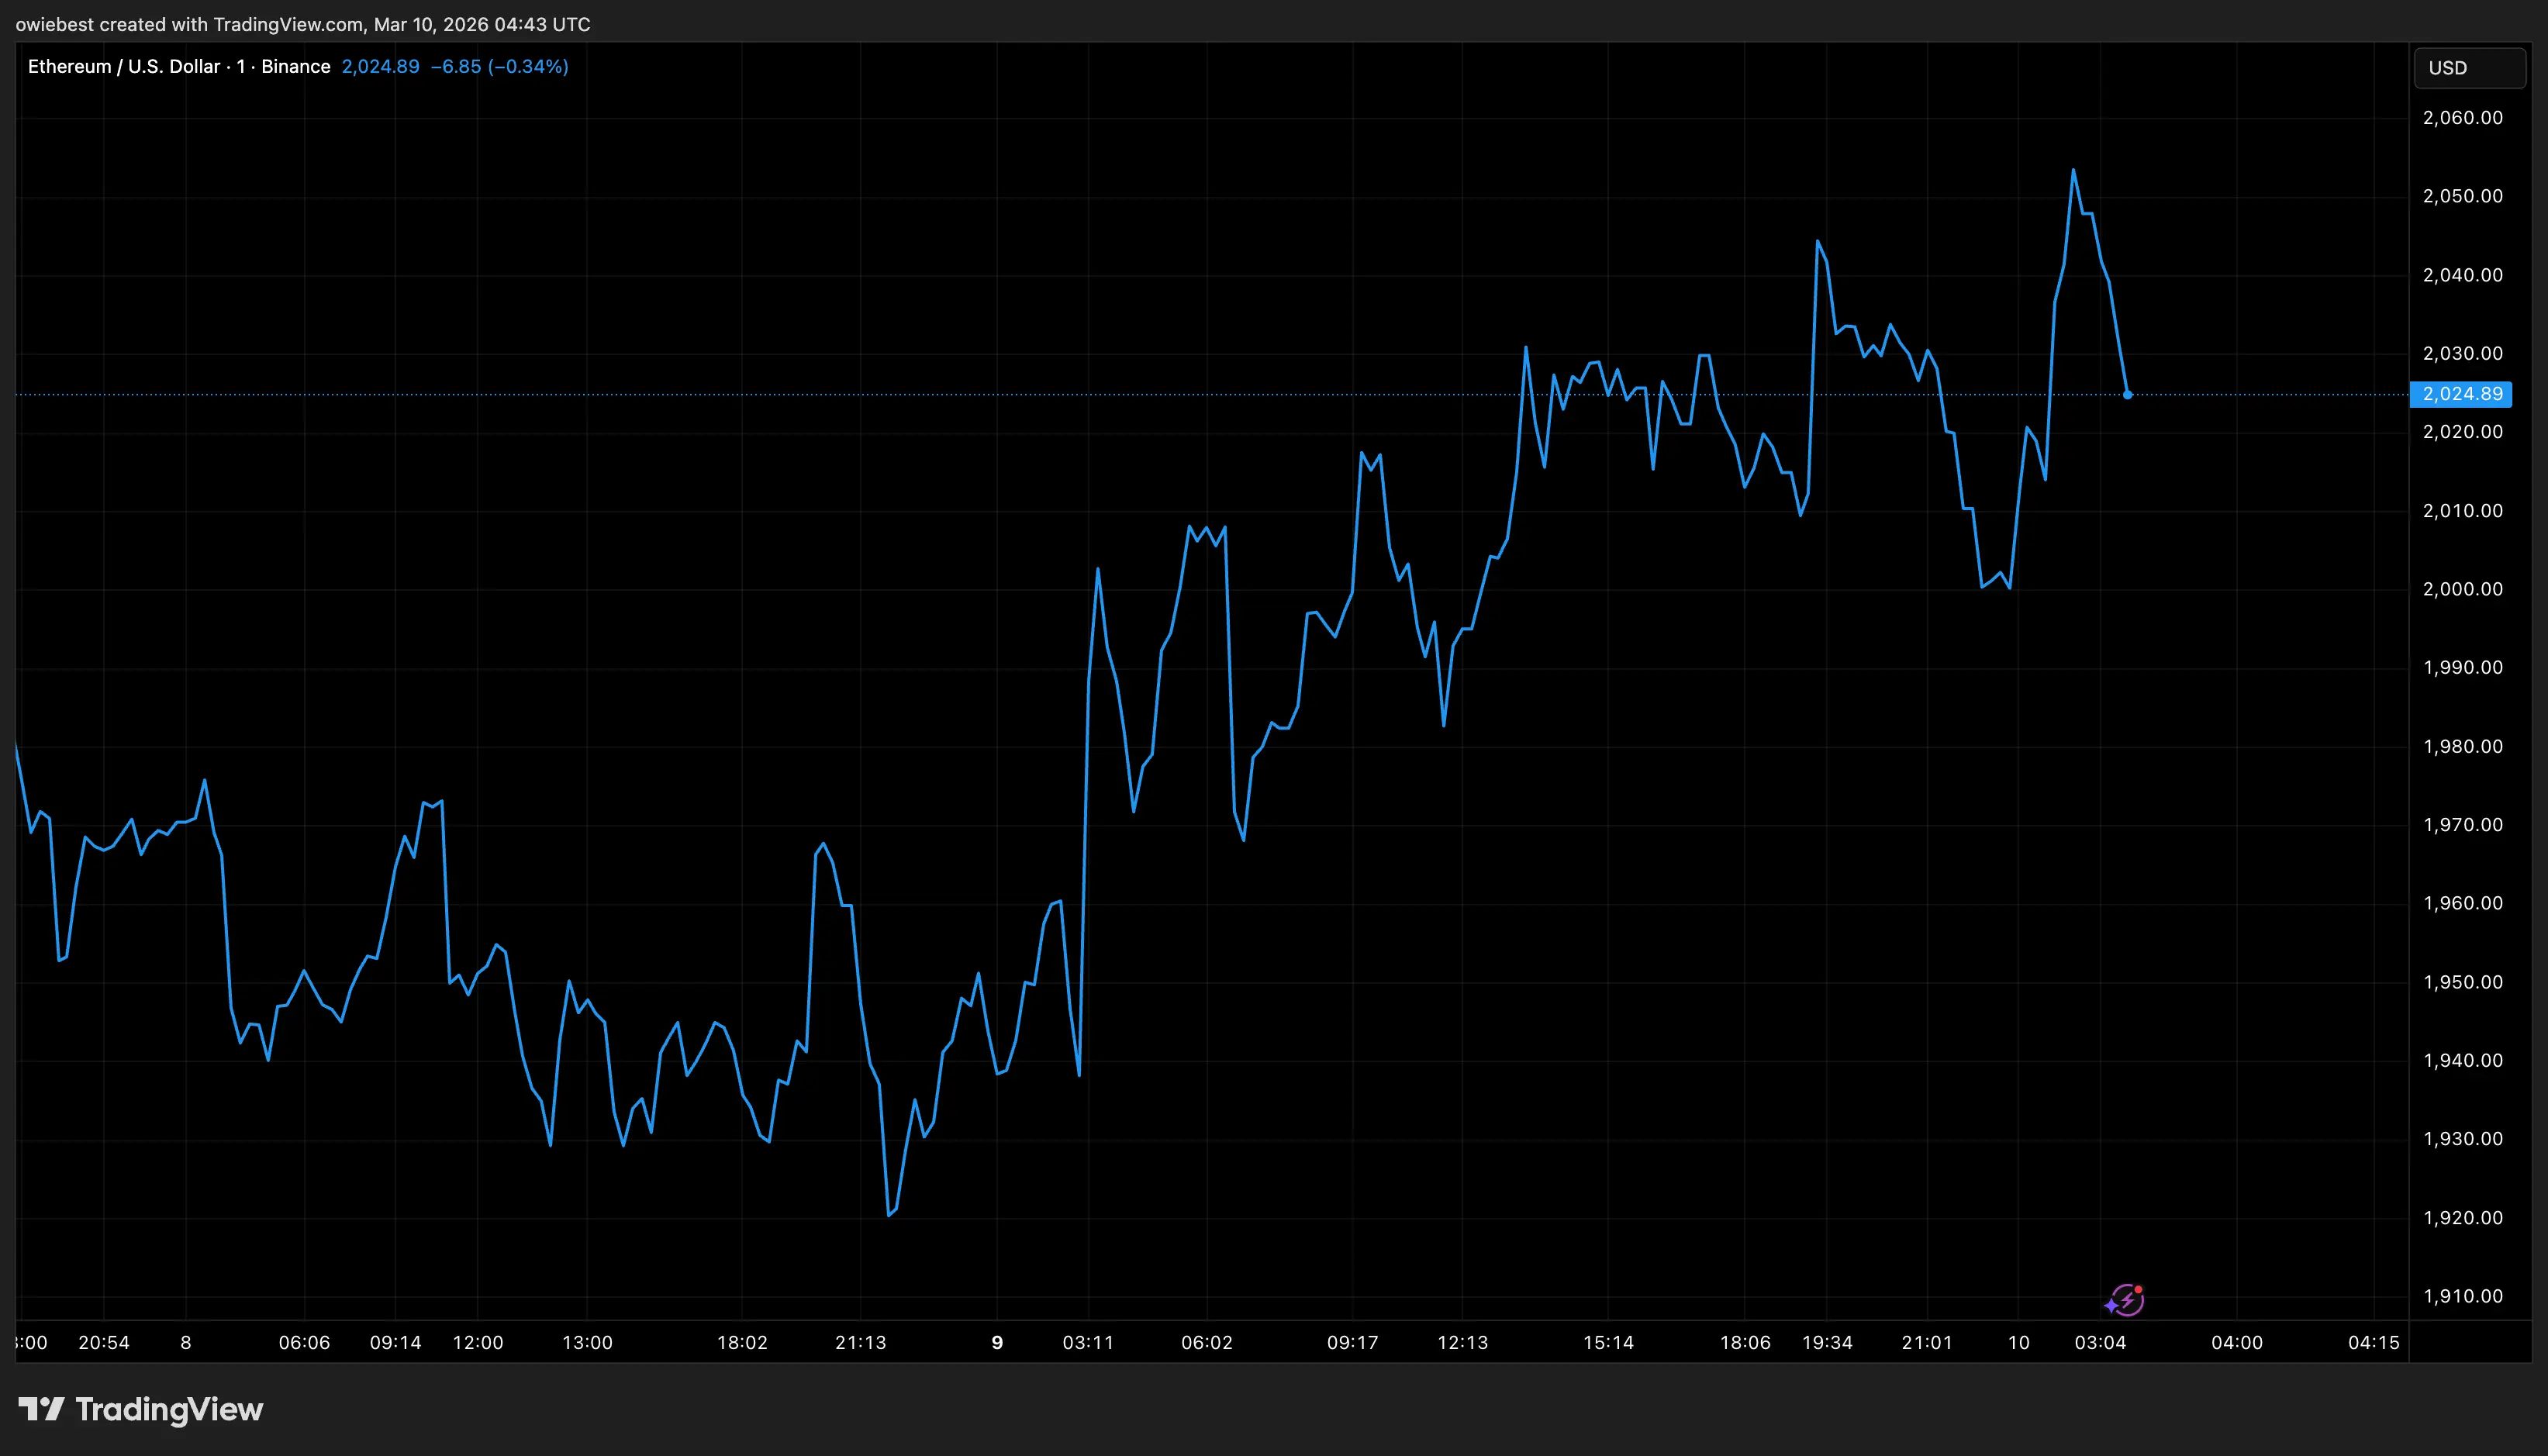Image resolution: width=2548 pixels, height=1456 pixels.
Task: Click the 12:00 time axis label
Action: [478, 1342]
